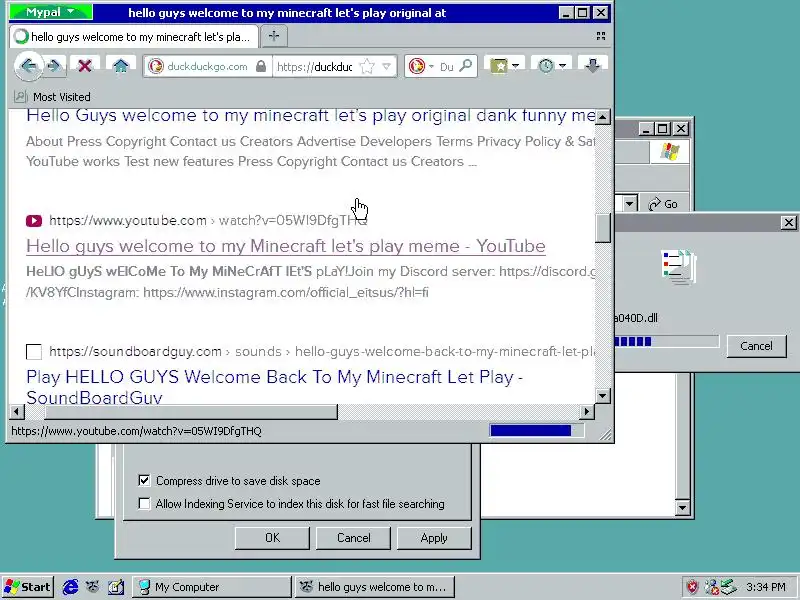The height and width of the screenshot is (600, 800).
Task: Open the 'dank funny' result title link
Action: 310,115
